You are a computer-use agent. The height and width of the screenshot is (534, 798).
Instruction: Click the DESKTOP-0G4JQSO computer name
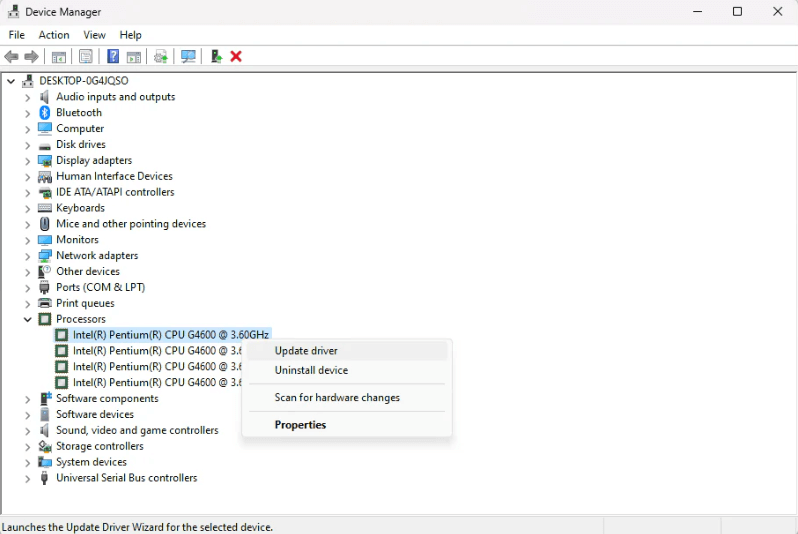pos(83,80)
